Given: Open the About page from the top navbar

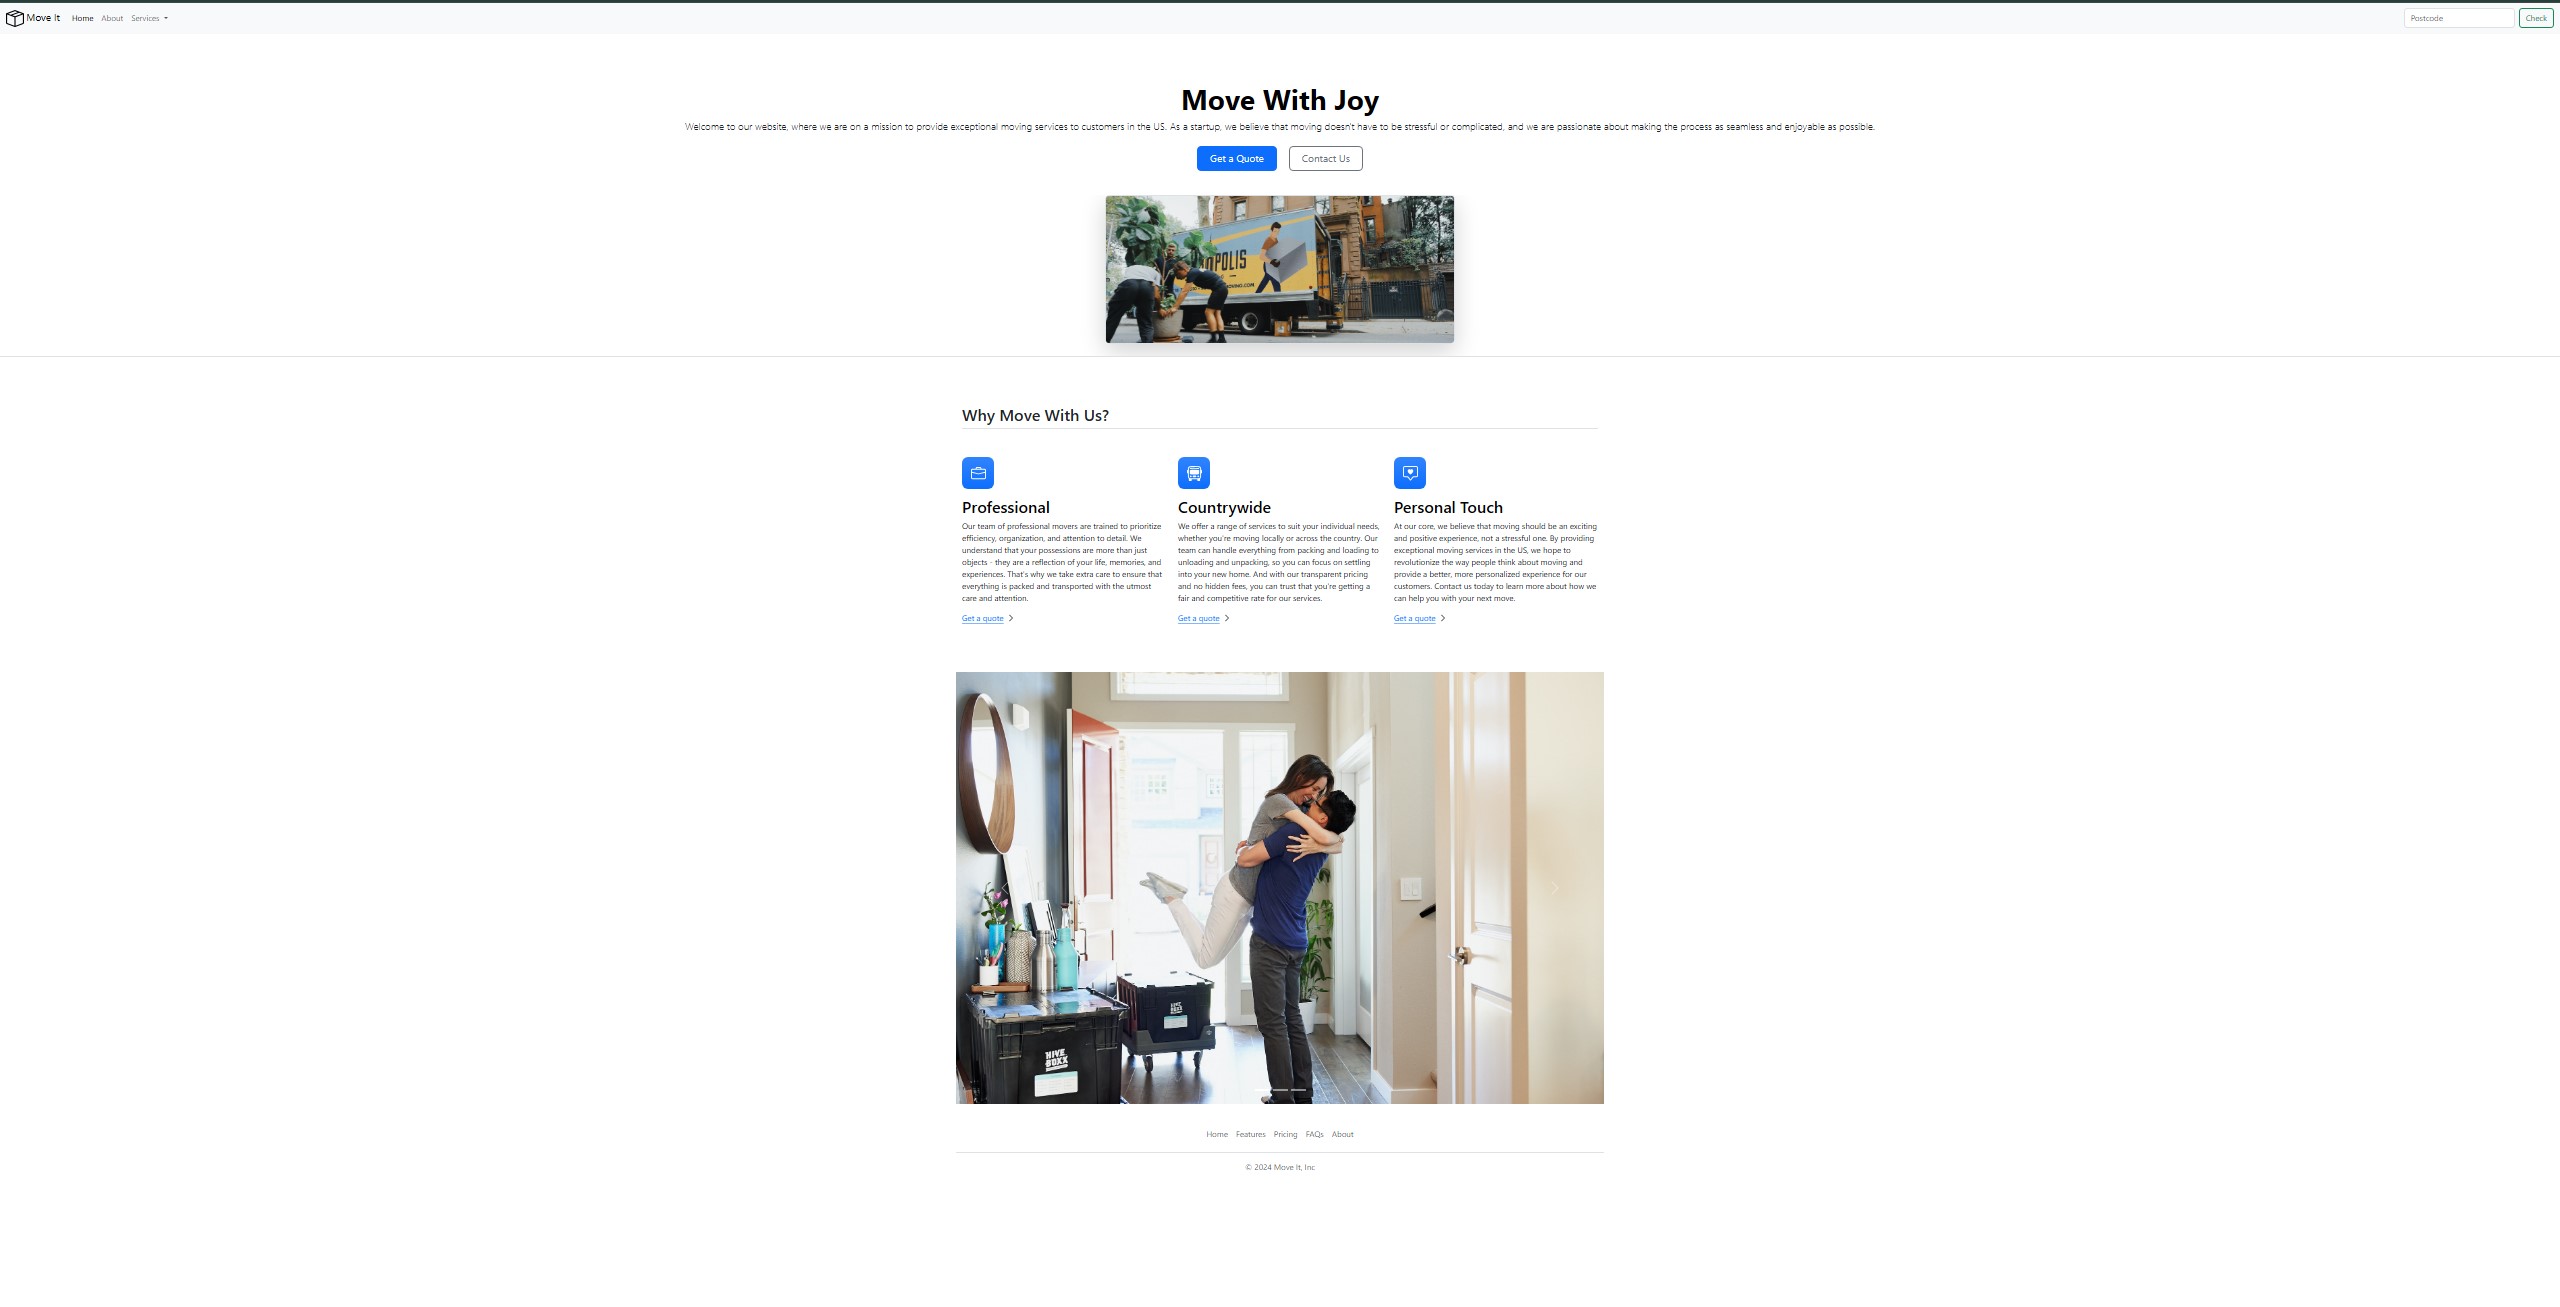Looking at the screenshot, I should 112,18.
